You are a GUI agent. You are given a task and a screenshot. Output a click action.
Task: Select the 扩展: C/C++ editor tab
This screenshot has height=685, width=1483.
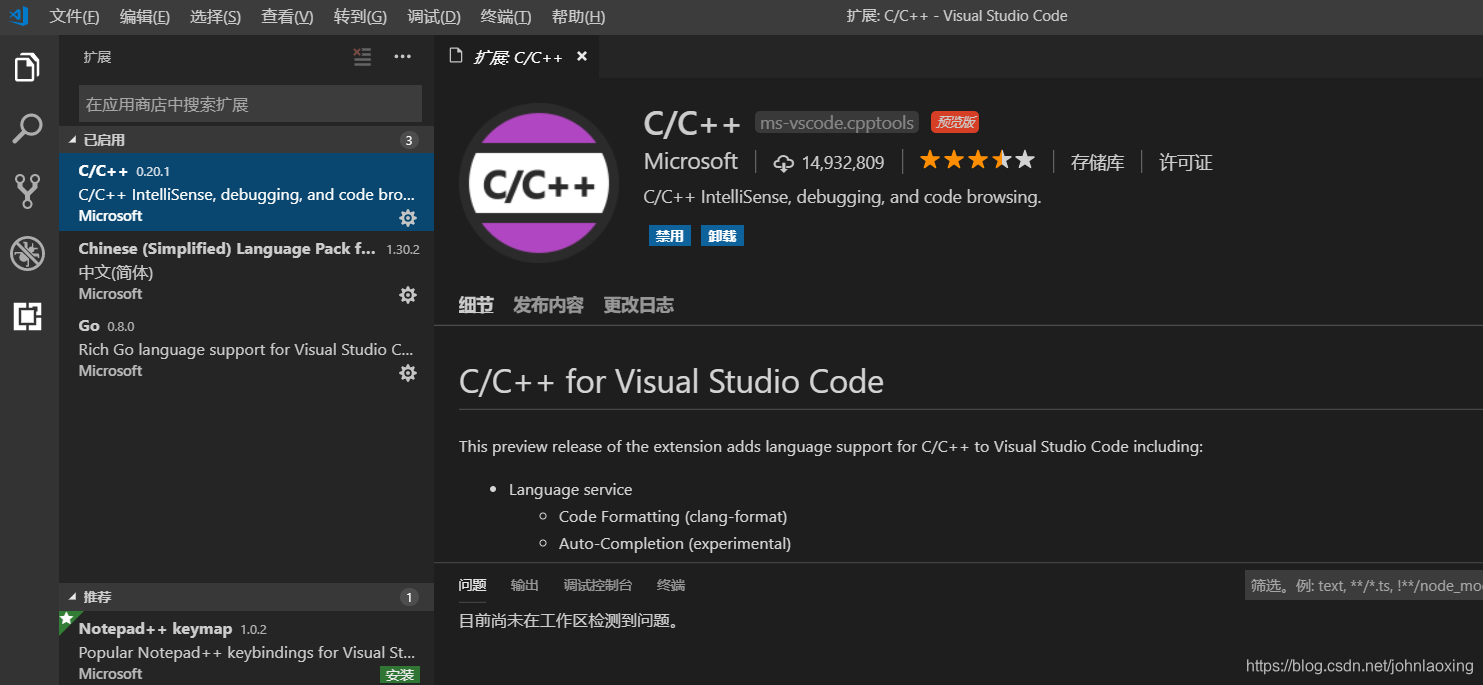click(x=518, y=57)
